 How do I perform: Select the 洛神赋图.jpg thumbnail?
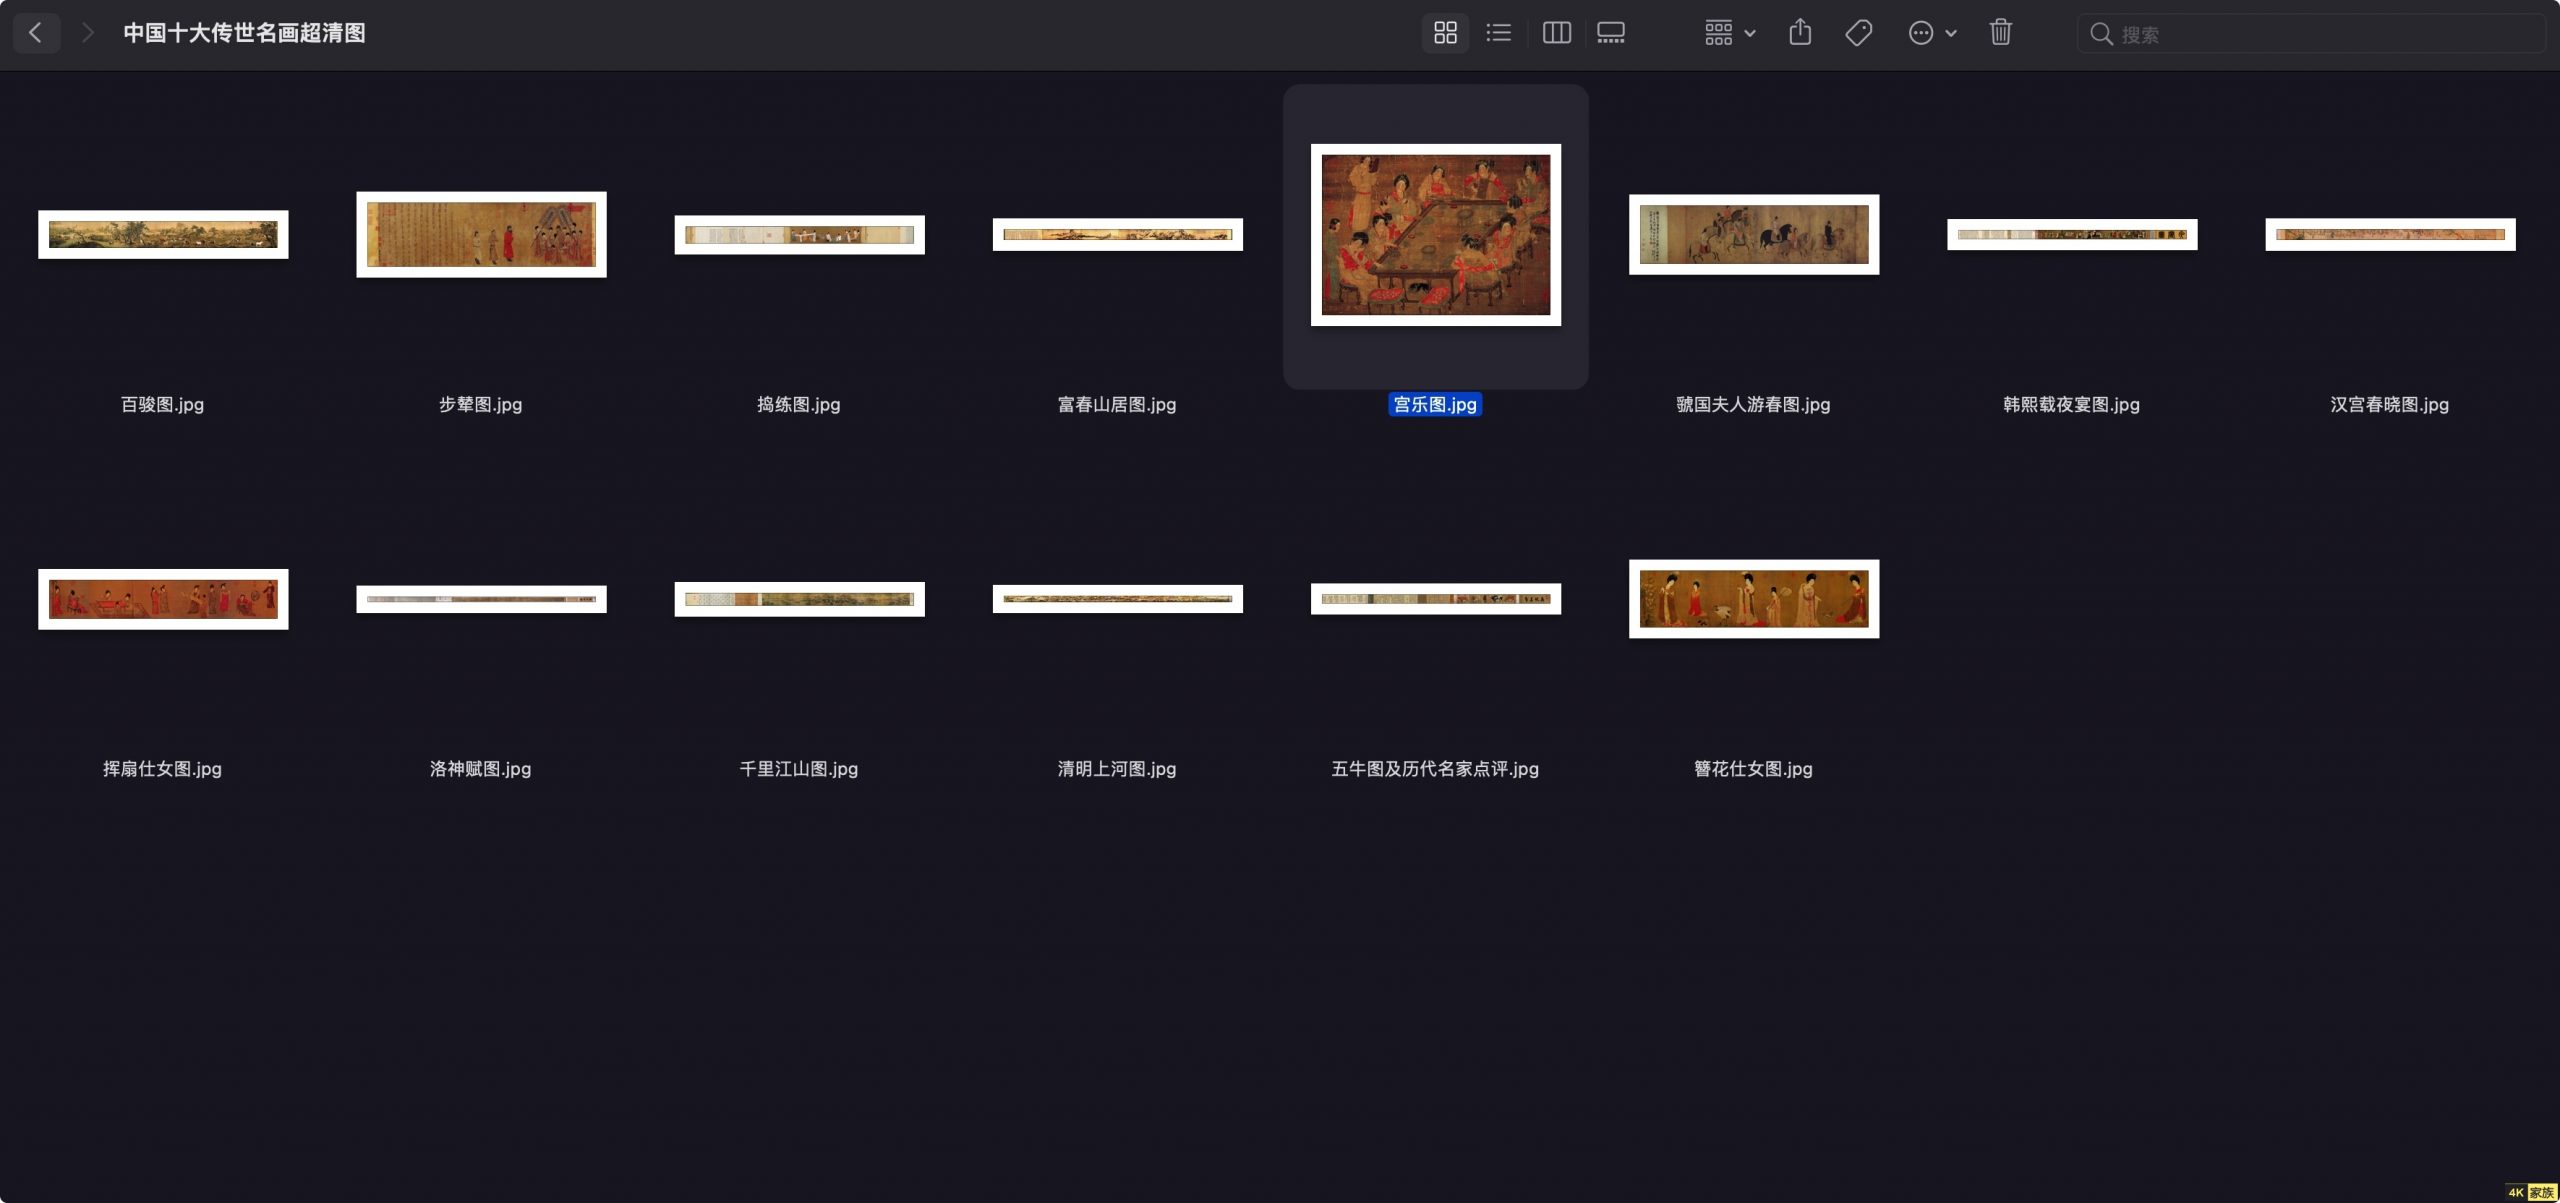pos(481,598)
